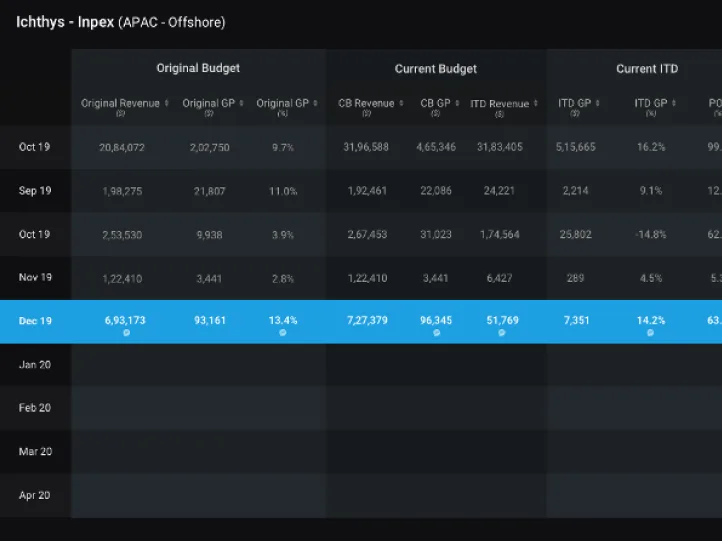Click the 7,27,379 value in Dec 19
The image size is (722, 541).
point(367,320)
